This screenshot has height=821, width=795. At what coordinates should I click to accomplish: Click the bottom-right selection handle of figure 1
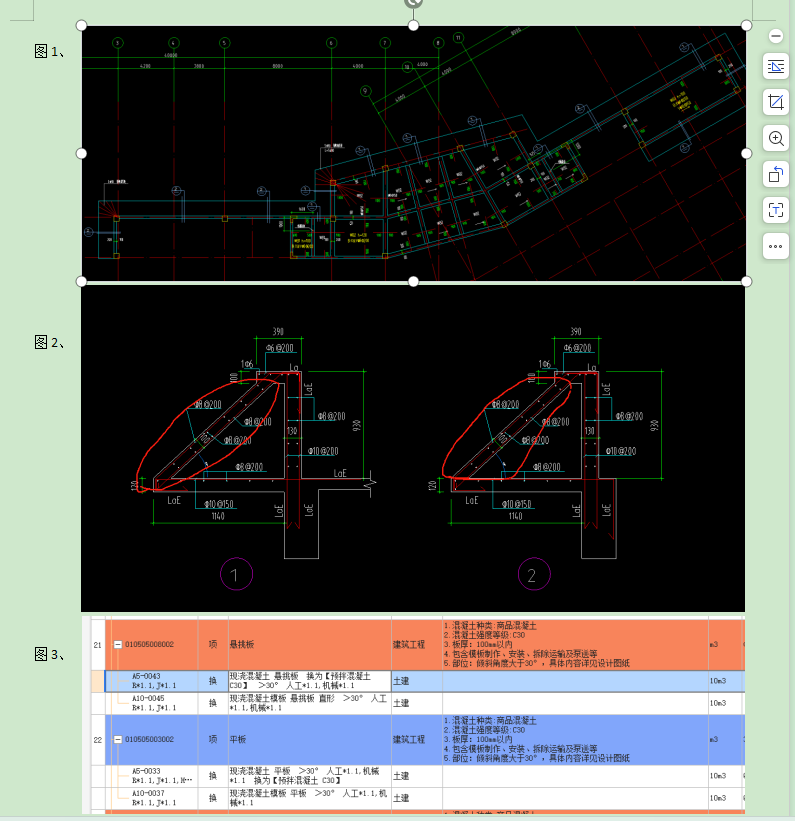click(746, 282)
